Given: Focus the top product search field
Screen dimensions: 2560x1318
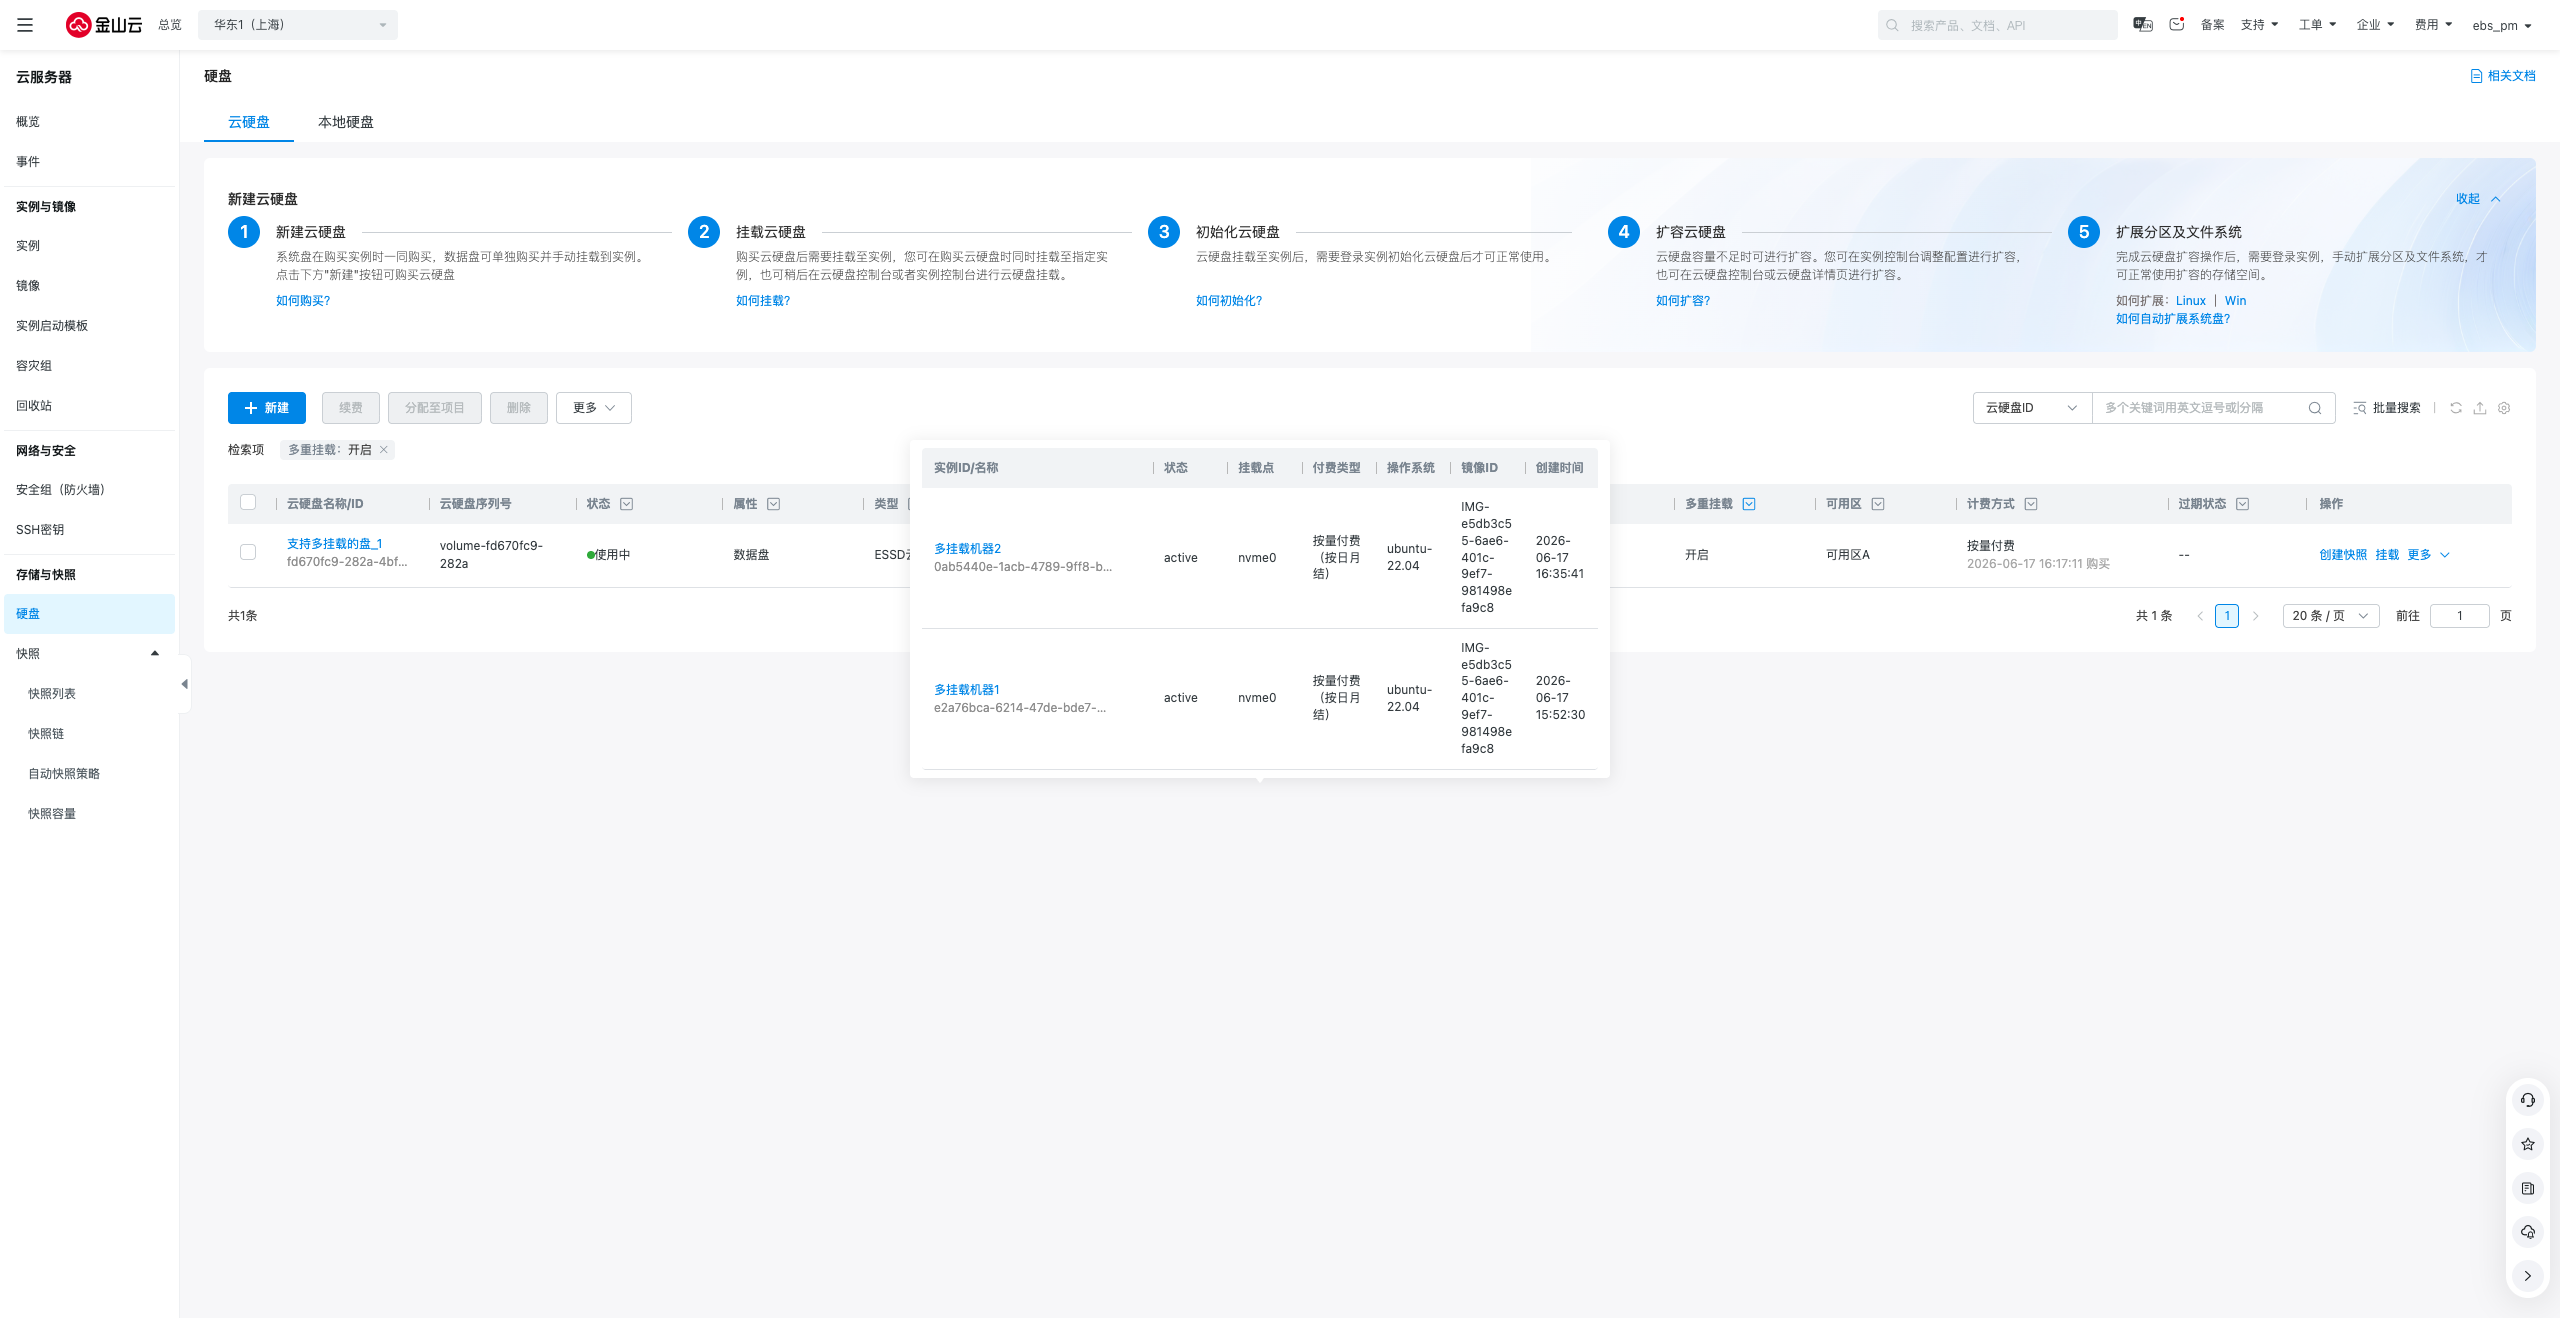Looking at the screenshot, I should point(1997,25).
